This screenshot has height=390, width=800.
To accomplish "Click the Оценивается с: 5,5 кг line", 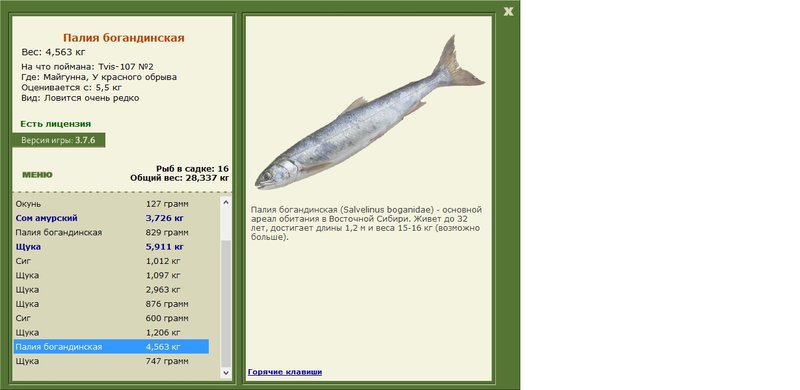I will pyautogui.click(x=71, y=87).
